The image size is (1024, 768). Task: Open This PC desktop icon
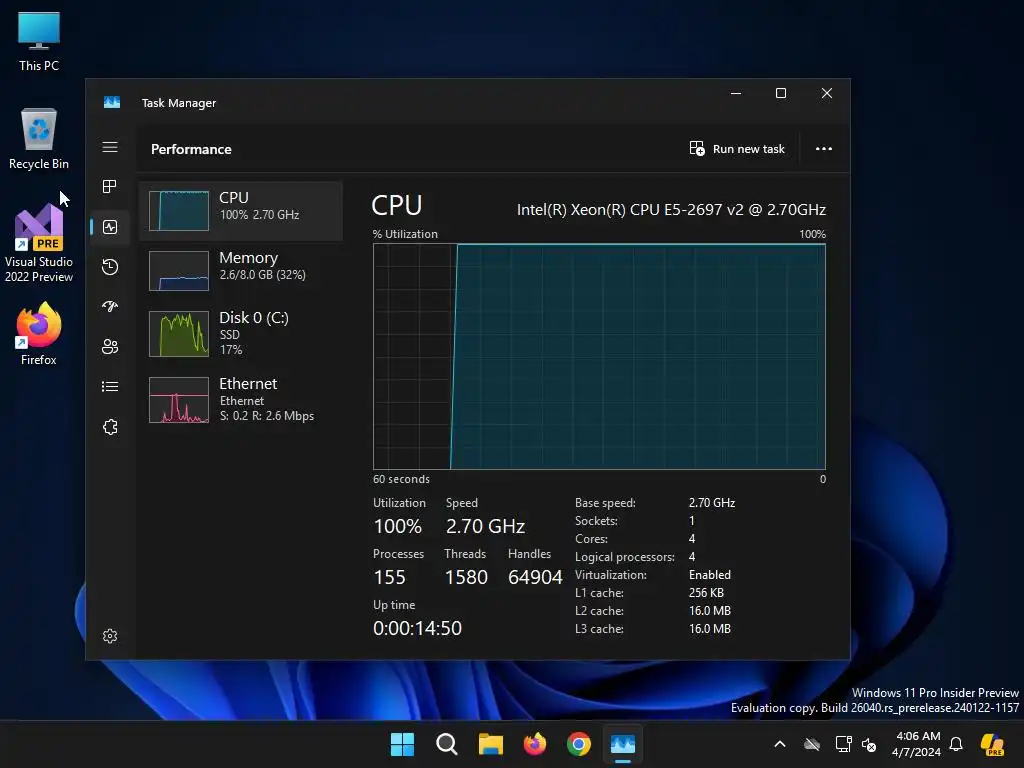click(39, 41)
